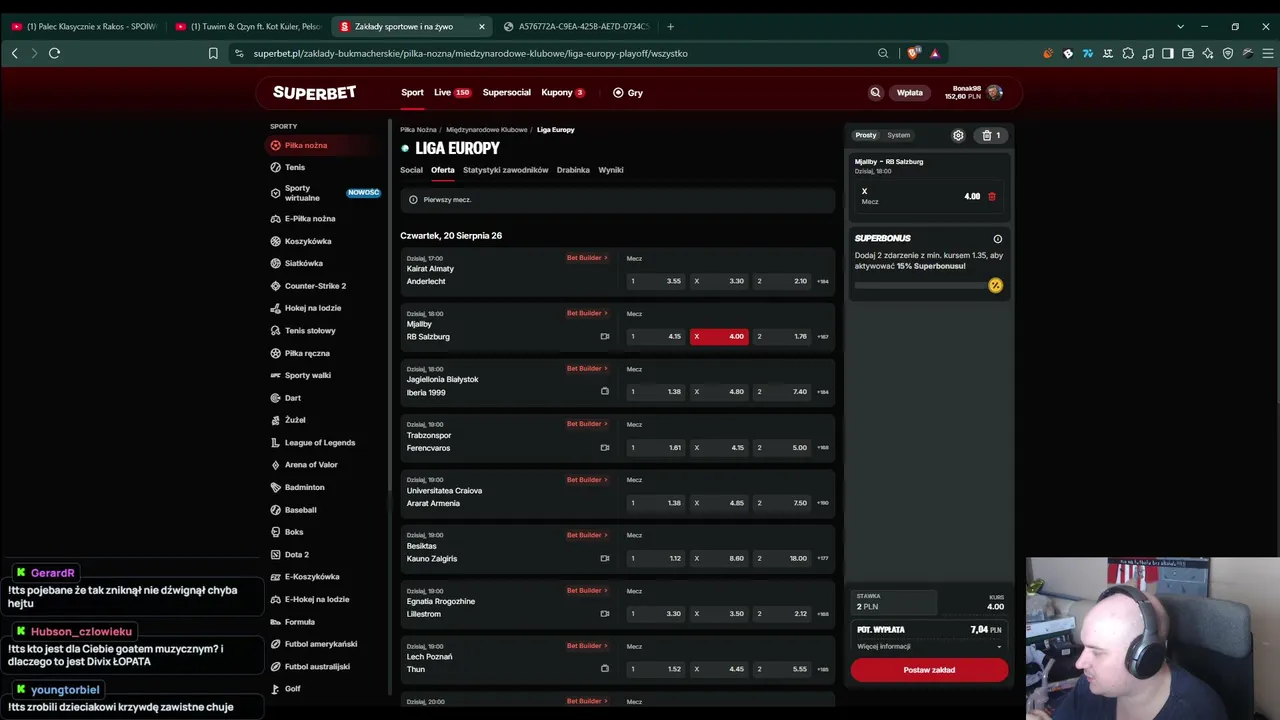Open Kupony in top navigation
Image resolution: width=1280 pixels, height=720 pixels.
(563, 92)
